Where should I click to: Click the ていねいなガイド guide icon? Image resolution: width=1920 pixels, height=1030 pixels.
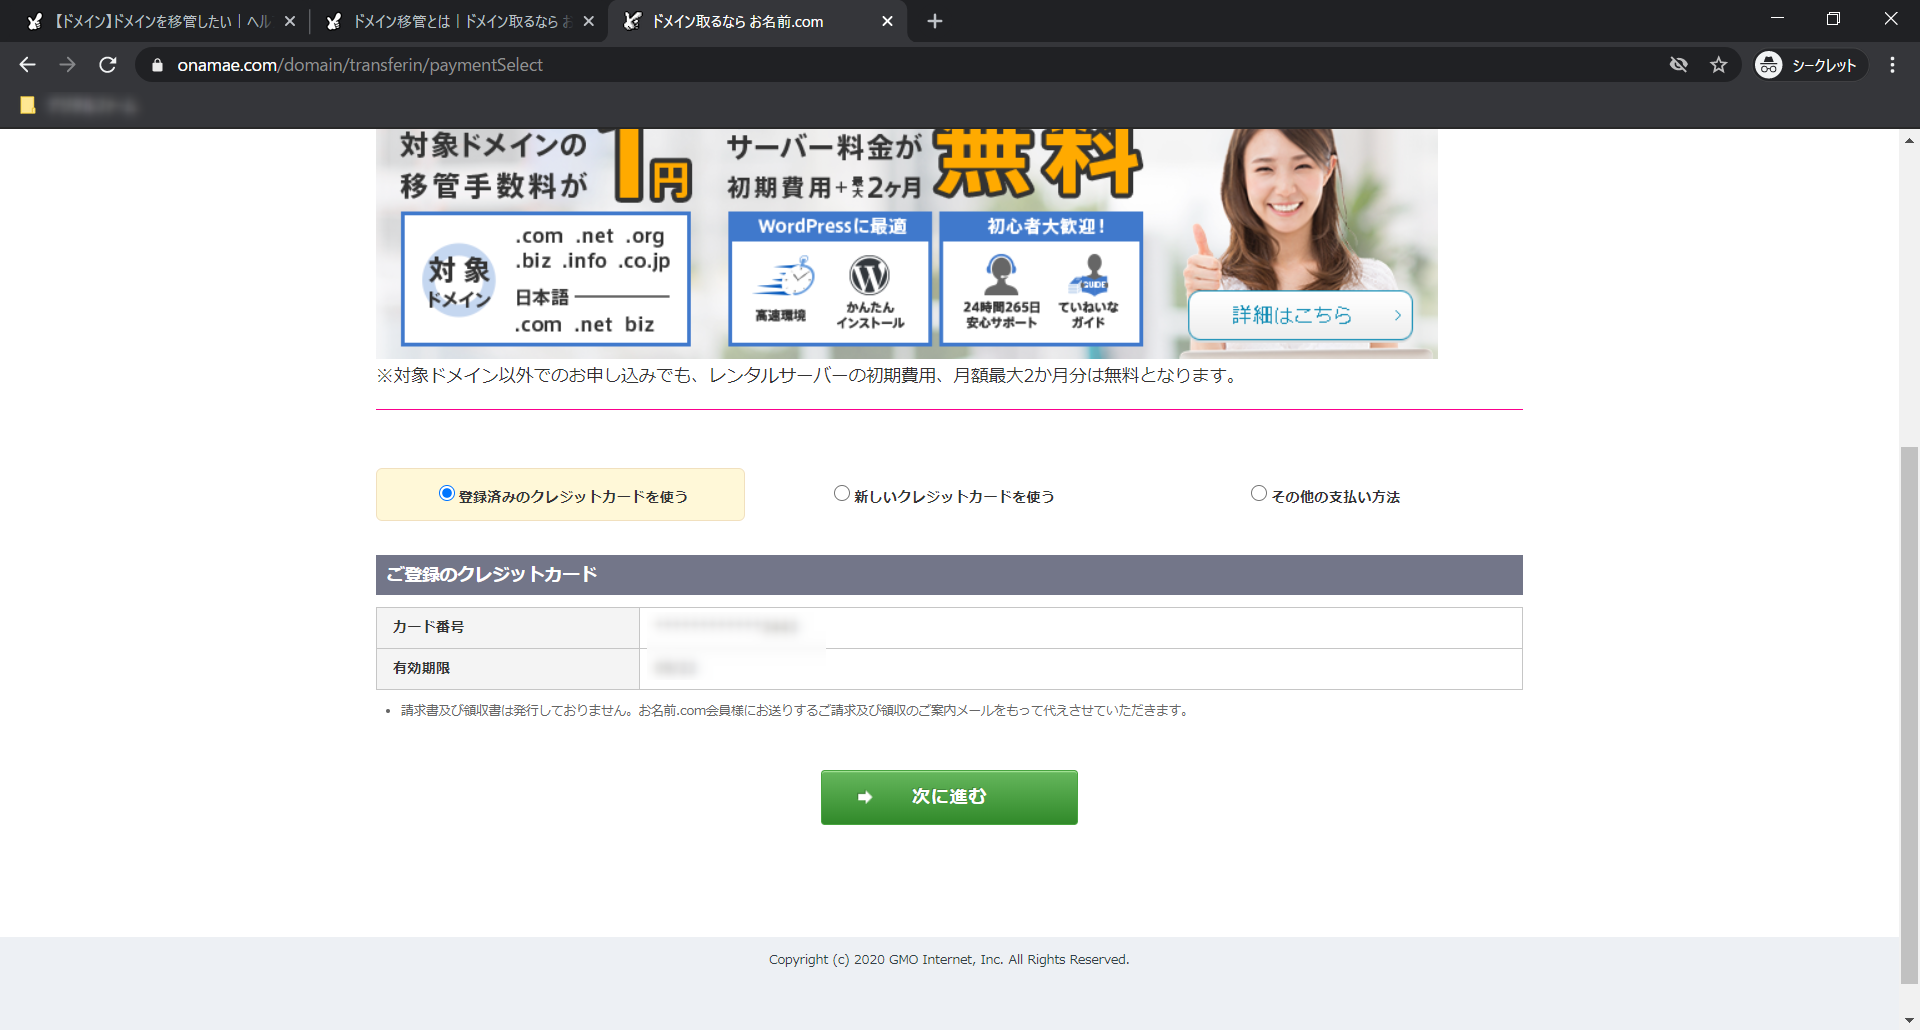pos(1089,274)
